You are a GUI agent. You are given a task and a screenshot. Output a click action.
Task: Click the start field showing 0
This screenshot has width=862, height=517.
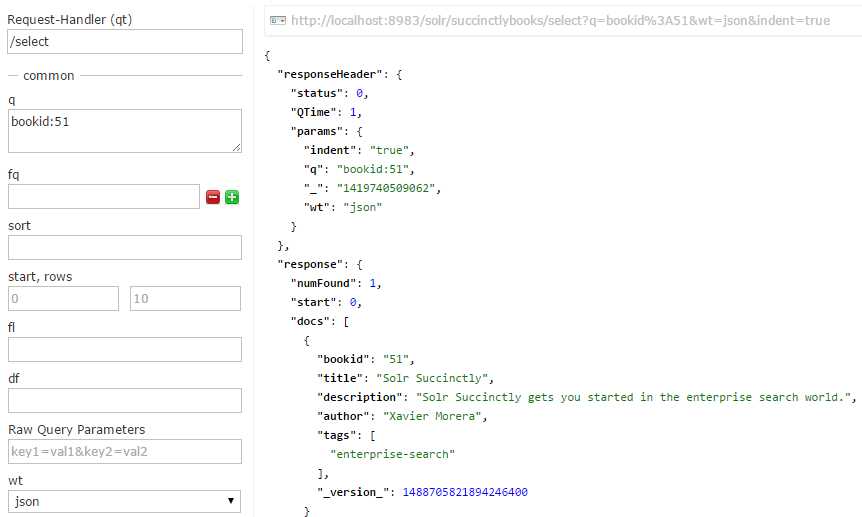point(63,299)
